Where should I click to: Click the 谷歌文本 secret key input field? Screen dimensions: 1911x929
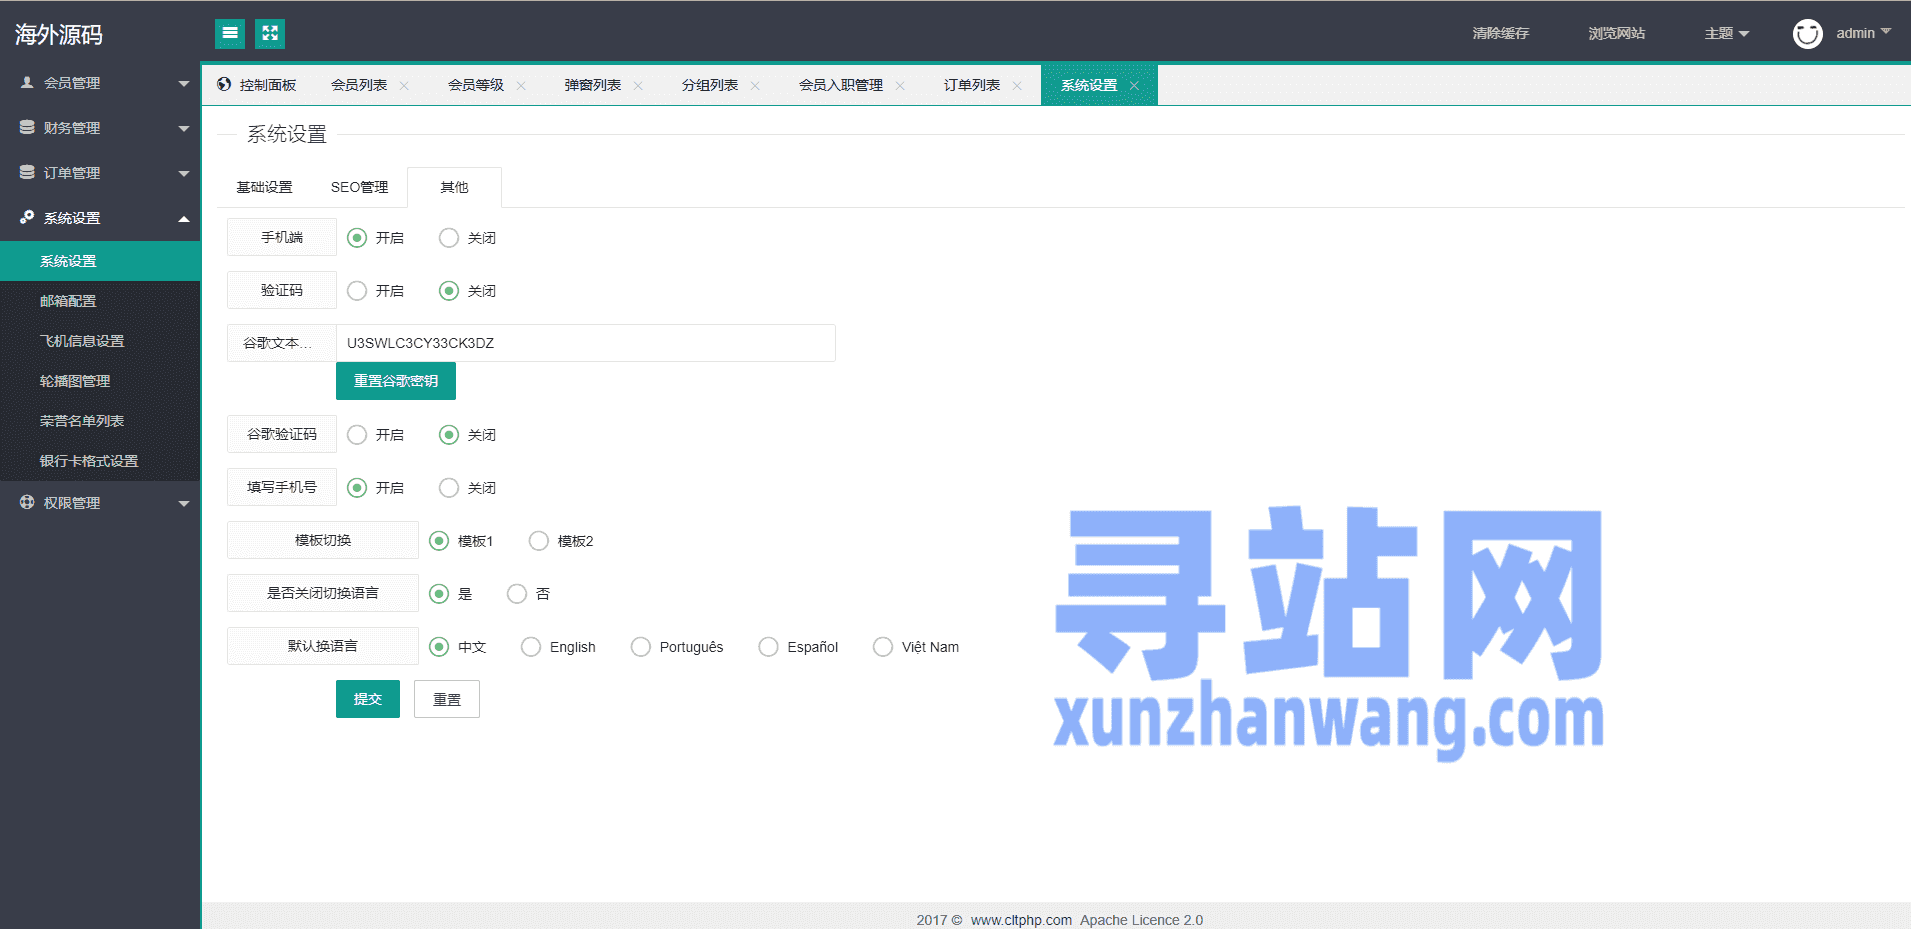[x=585, y=343]
